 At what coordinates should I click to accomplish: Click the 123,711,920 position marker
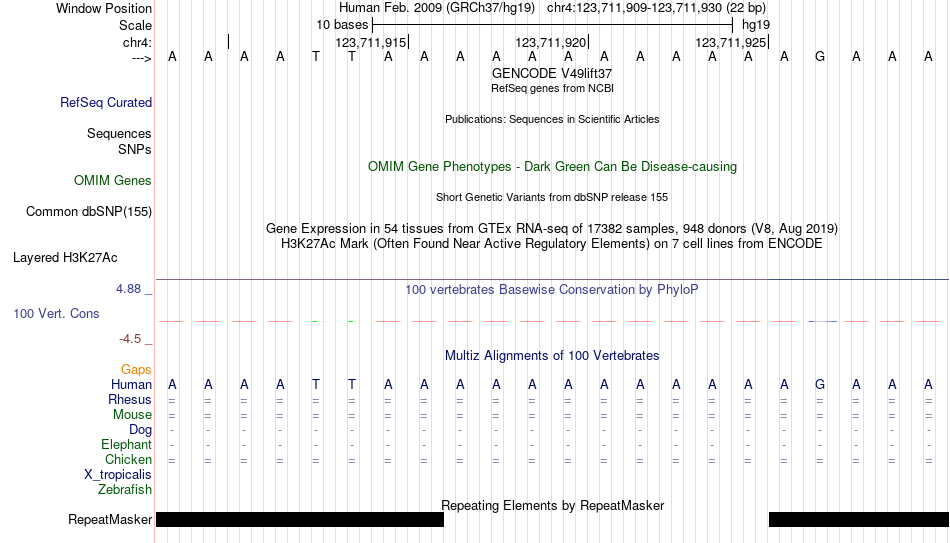551,43
